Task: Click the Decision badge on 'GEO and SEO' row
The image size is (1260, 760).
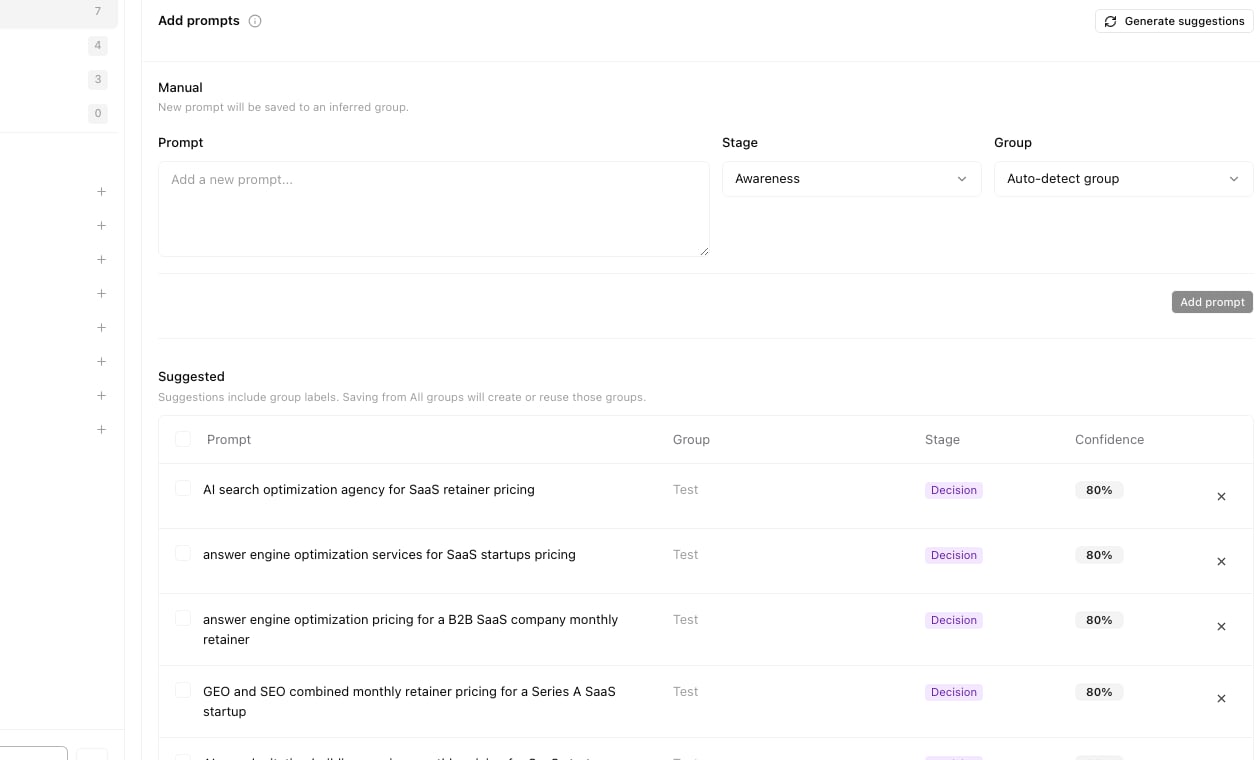Action: (x=954, y=692)
